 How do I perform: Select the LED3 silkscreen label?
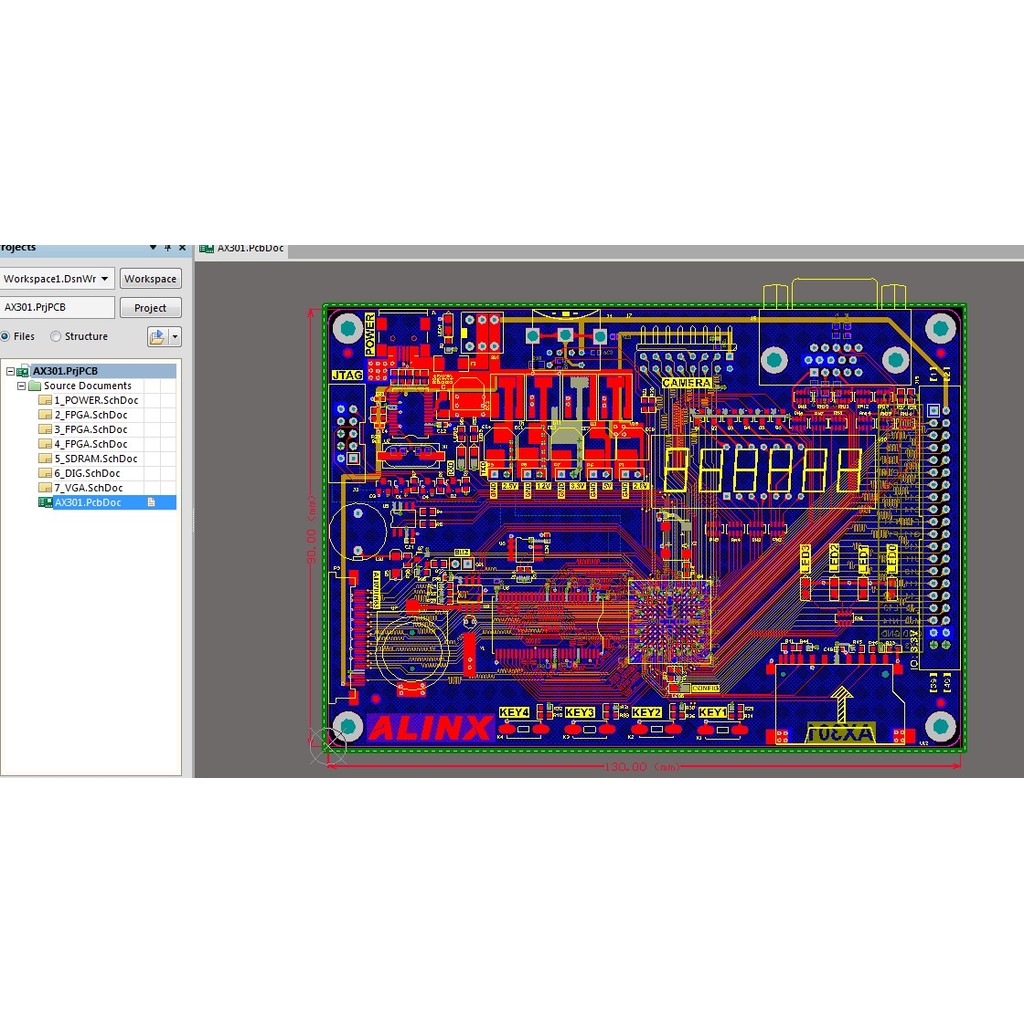tap(805, 560)
